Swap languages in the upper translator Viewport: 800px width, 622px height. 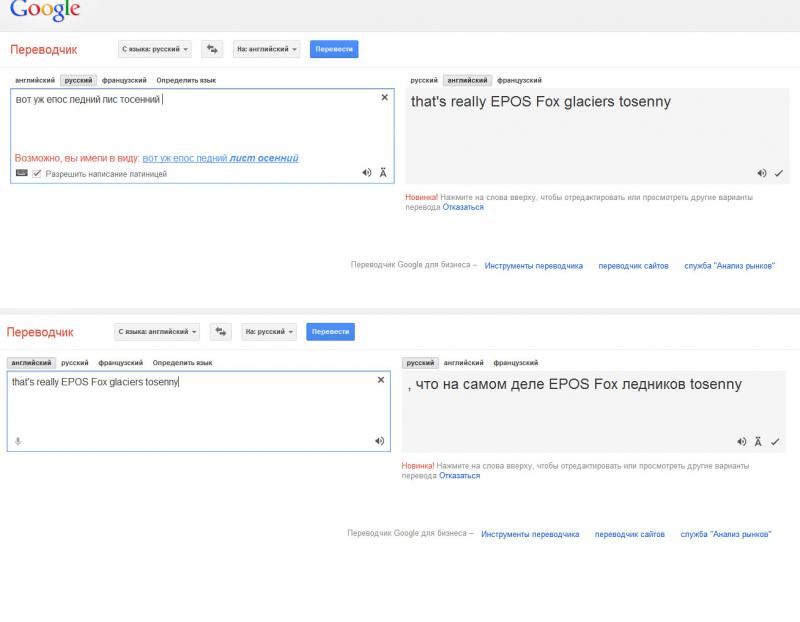click(212, 48)
